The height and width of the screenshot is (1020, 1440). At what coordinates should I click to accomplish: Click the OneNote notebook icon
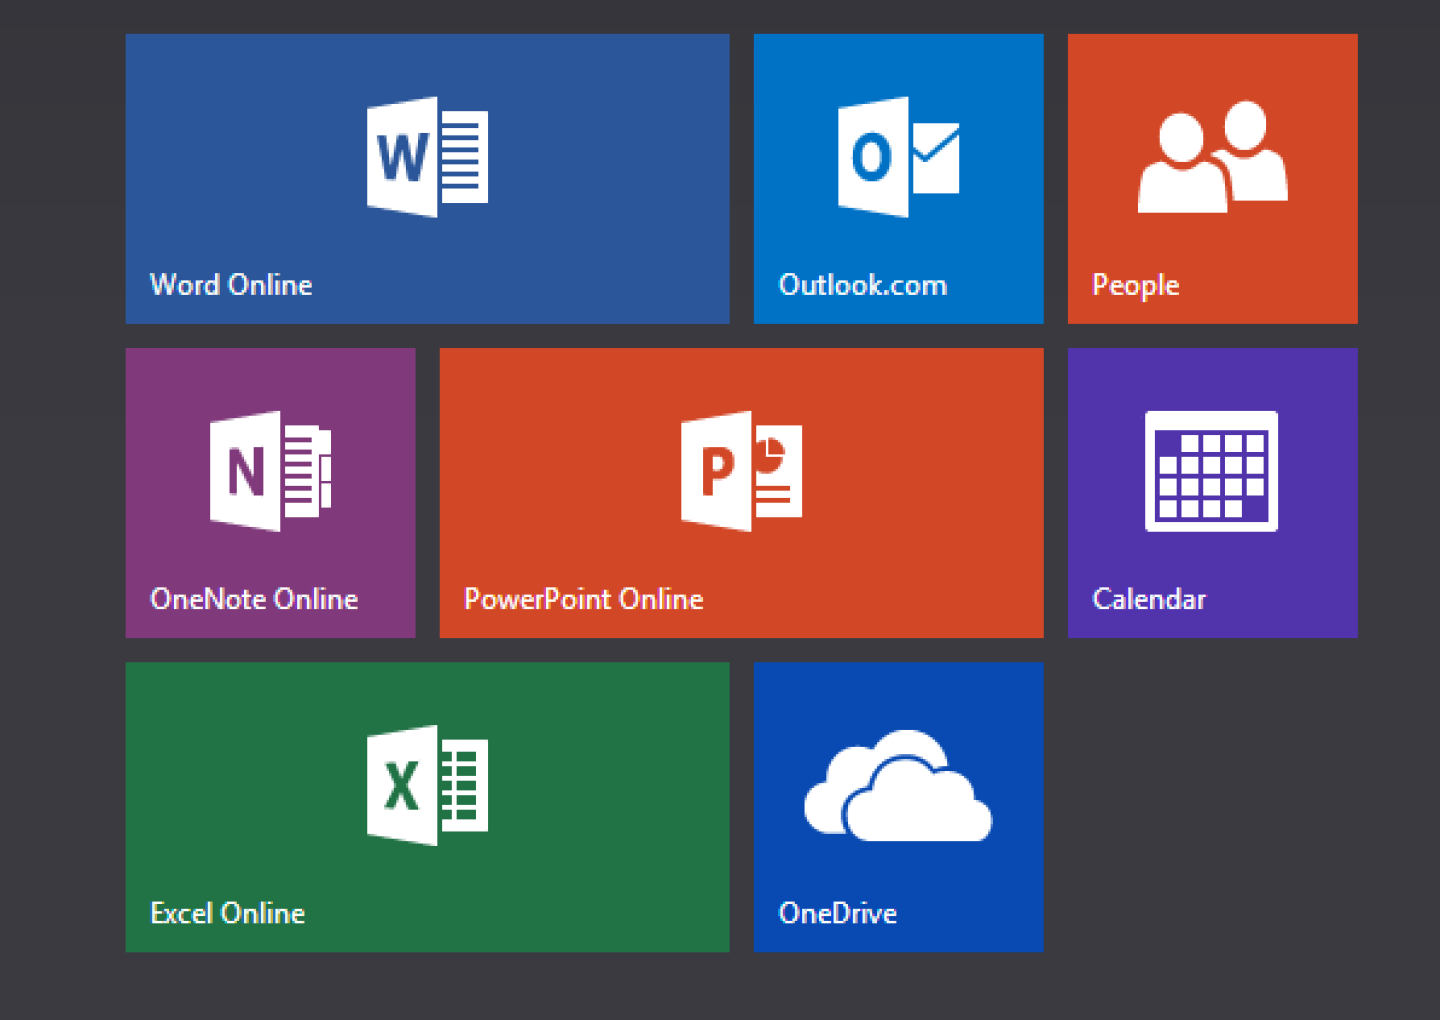[x=268, y=470]
